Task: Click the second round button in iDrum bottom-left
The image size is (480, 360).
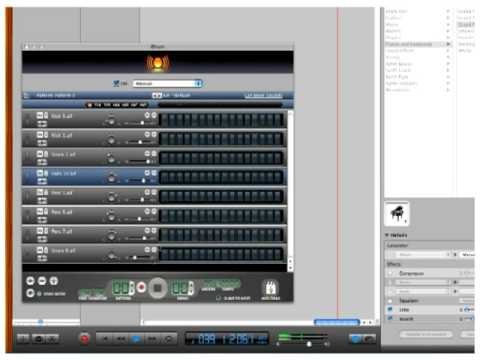Action: point(42,281)
